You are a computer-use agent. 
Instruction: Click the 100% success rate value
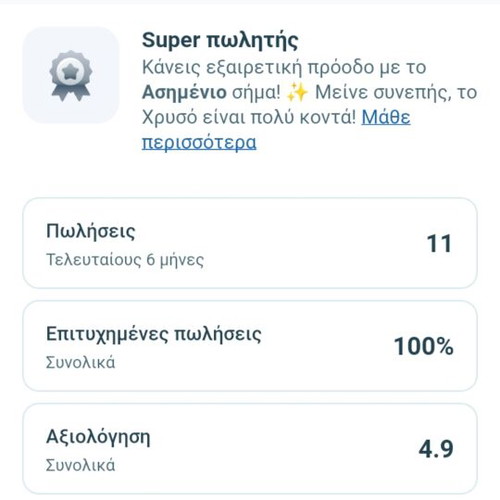[x=424, y=346]
